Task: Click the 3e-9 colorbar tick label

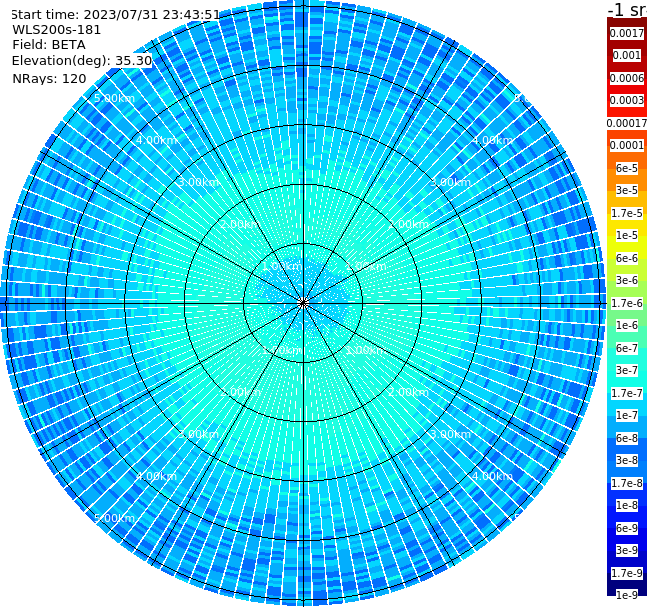Action: point(627,550)
